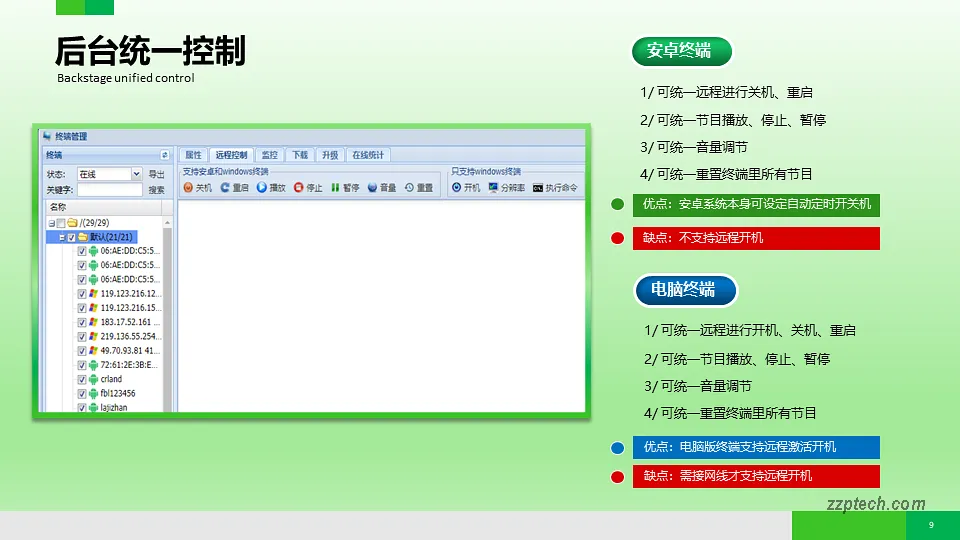
Task: Click the 电脑终端 blue badge
Action: (x=685, y=290)
